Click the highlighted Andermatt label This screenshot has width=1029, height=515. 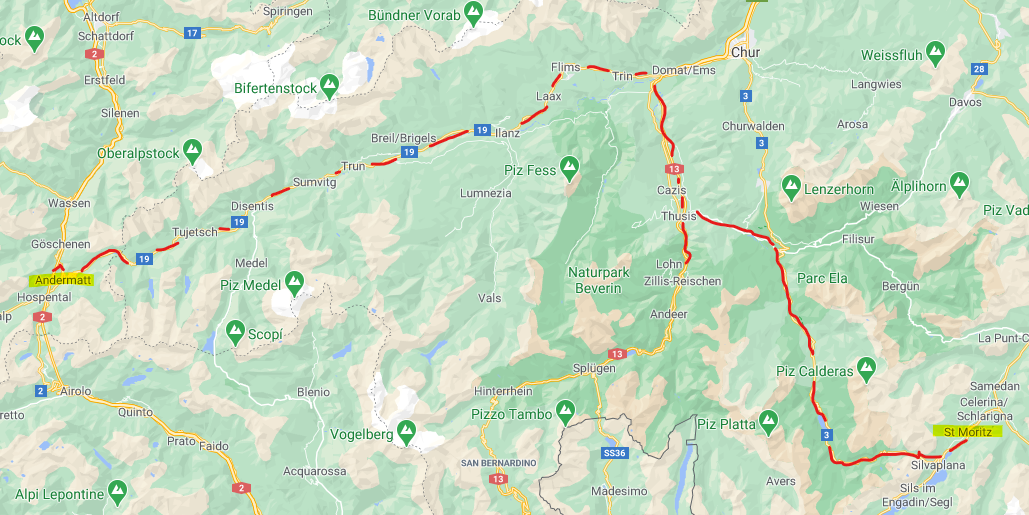62,280
